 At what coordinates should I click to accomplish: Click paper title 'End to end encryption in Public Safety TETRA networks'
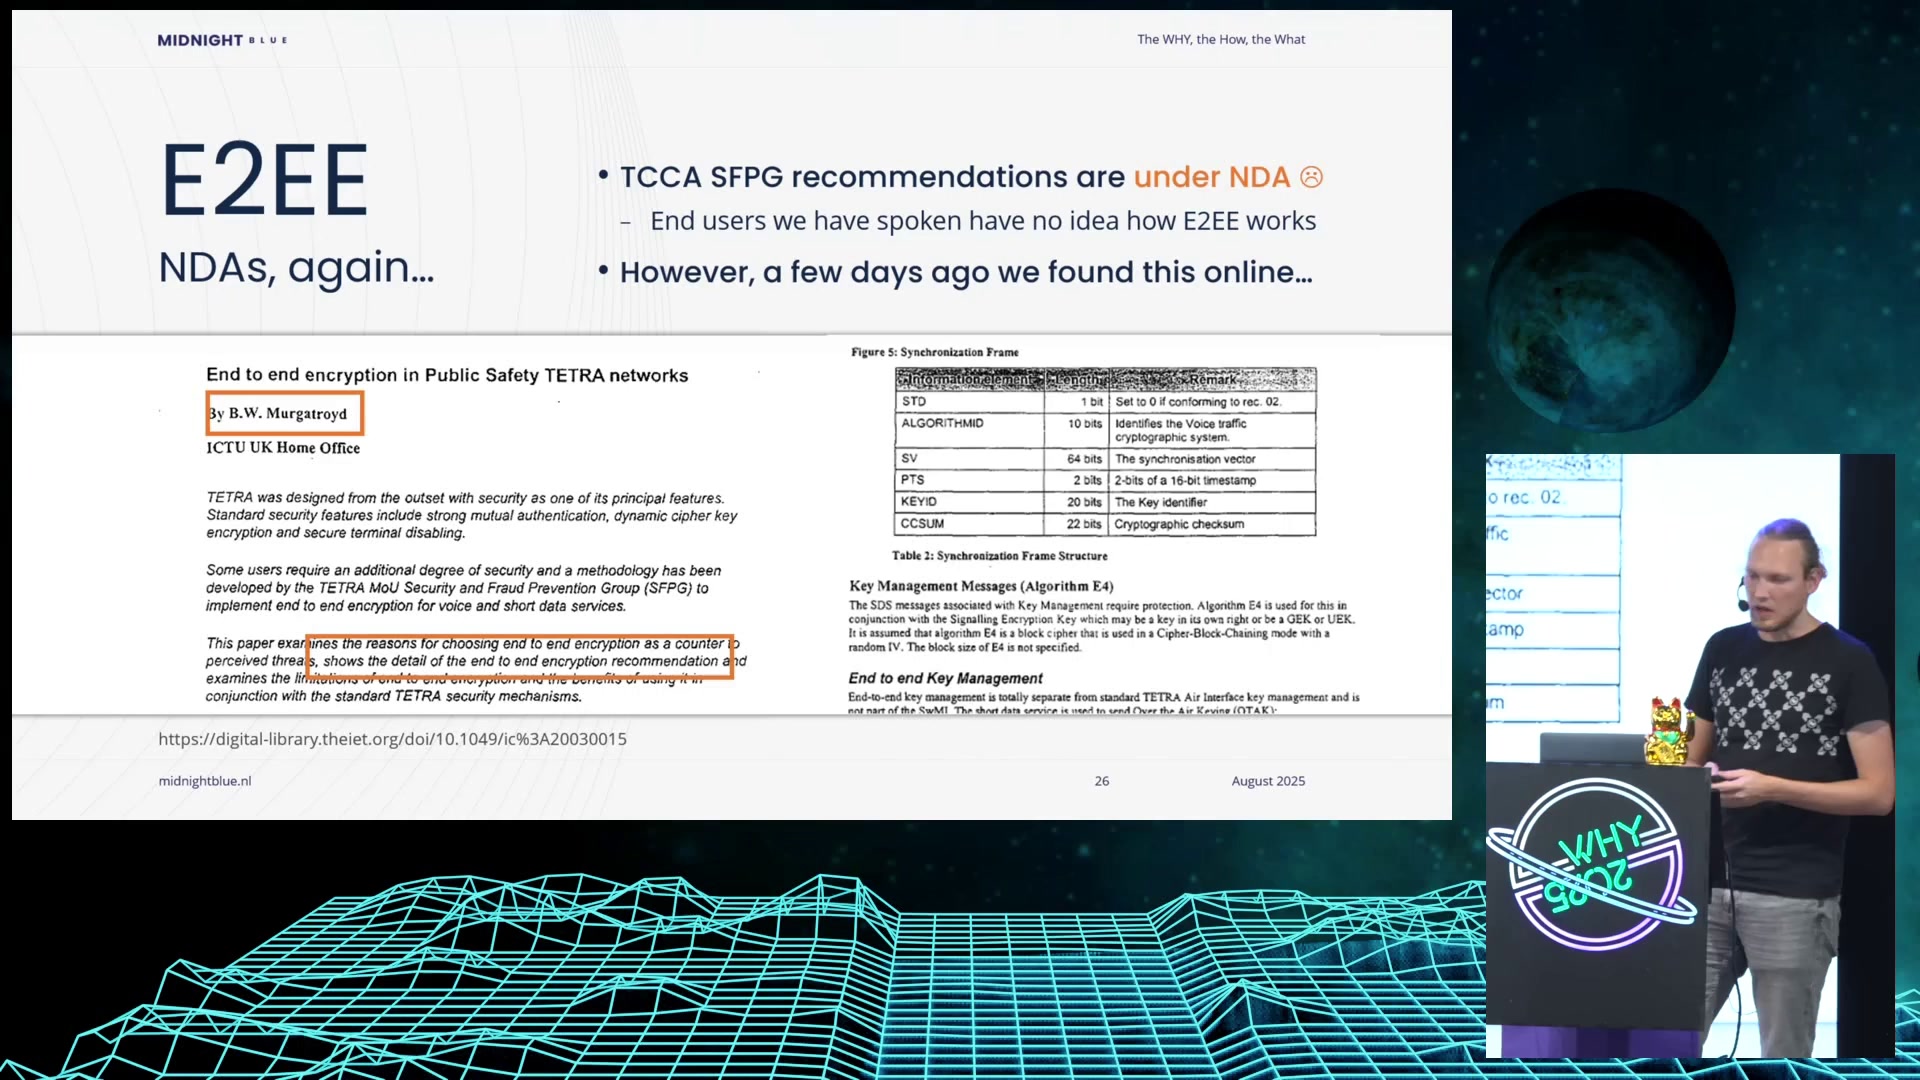coord(447,375)
